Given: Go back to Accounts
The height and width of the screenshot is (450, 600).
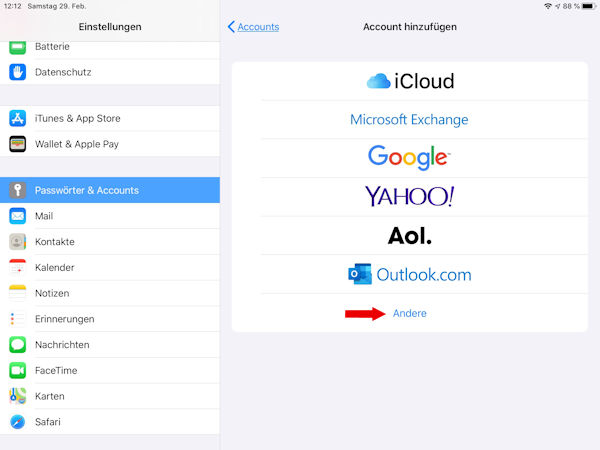Looking at the screenshot, I should coord(253,27).
